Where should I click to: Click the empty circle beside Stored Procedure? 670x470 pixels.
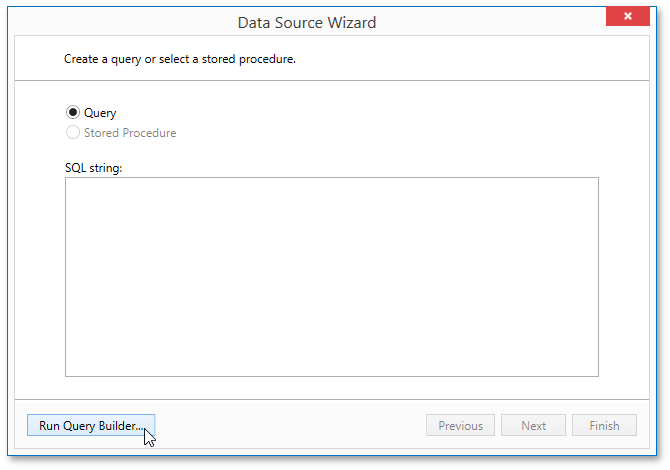click(x=73, y=133)
